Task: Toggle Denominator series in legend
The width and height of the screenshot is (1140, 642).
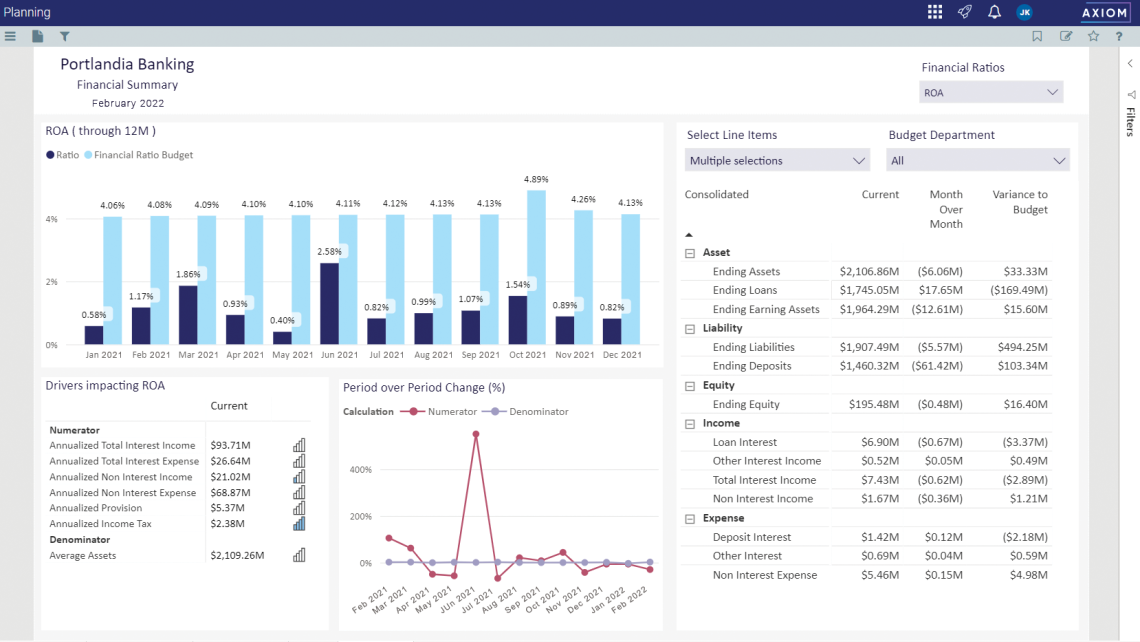Action: [x=526, y=412]
